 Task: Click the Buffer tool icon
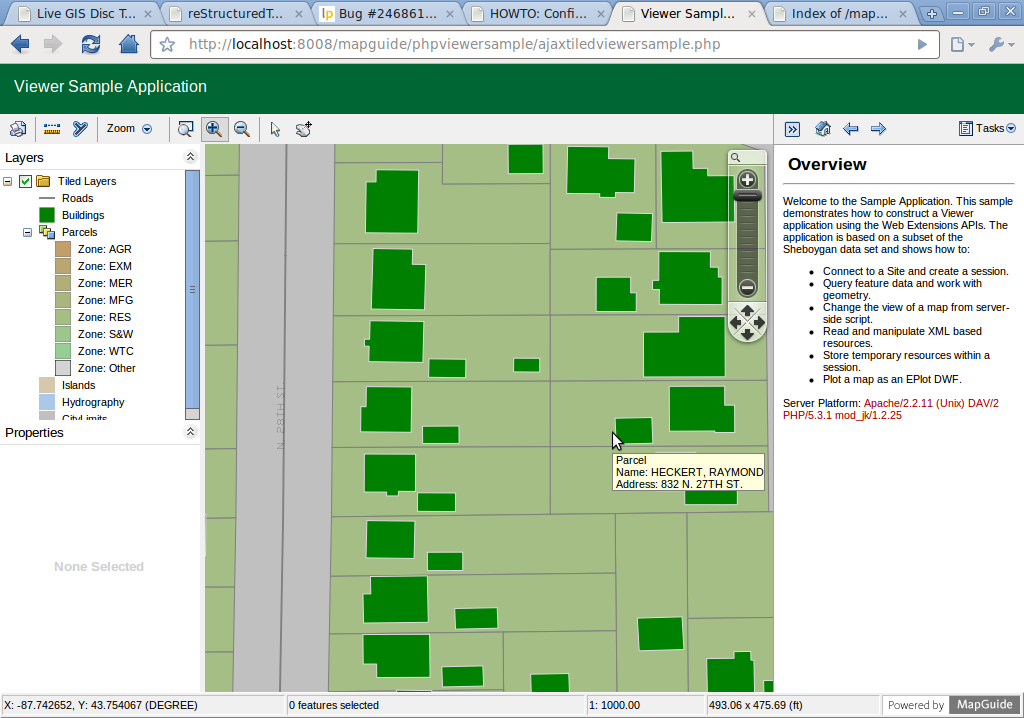click(x=80, y=129)
